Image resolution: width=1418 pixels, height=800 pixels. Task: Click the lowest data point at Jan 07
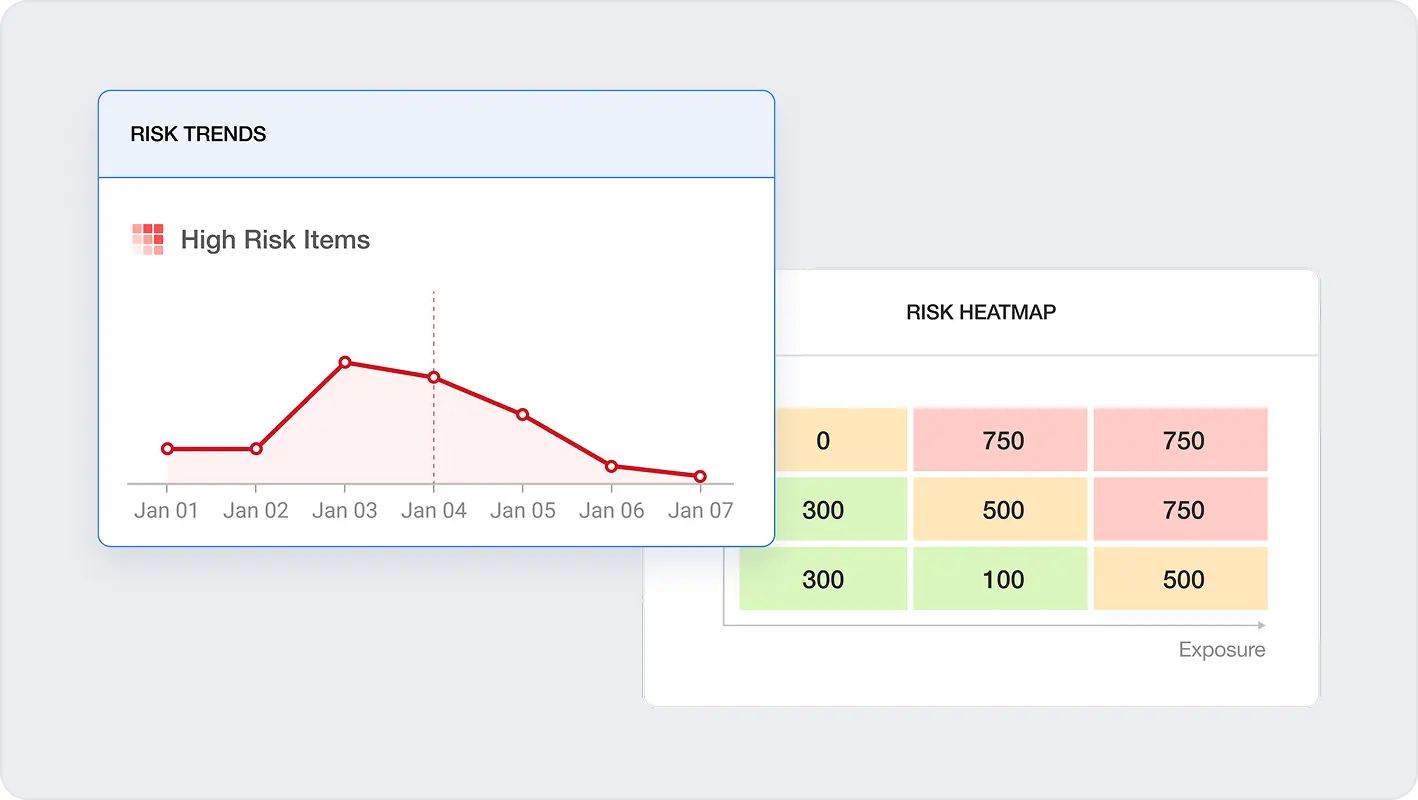click(700, 476)
